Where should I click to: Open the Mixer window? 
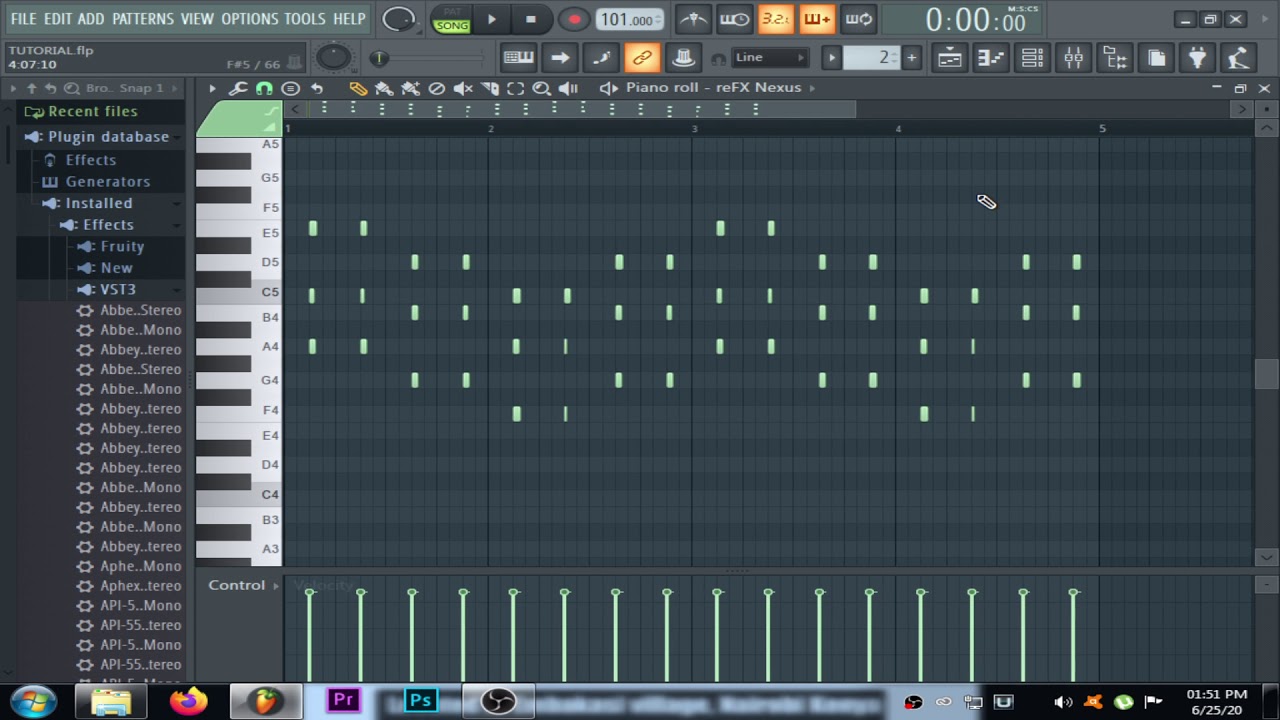tap(1073, 58)
